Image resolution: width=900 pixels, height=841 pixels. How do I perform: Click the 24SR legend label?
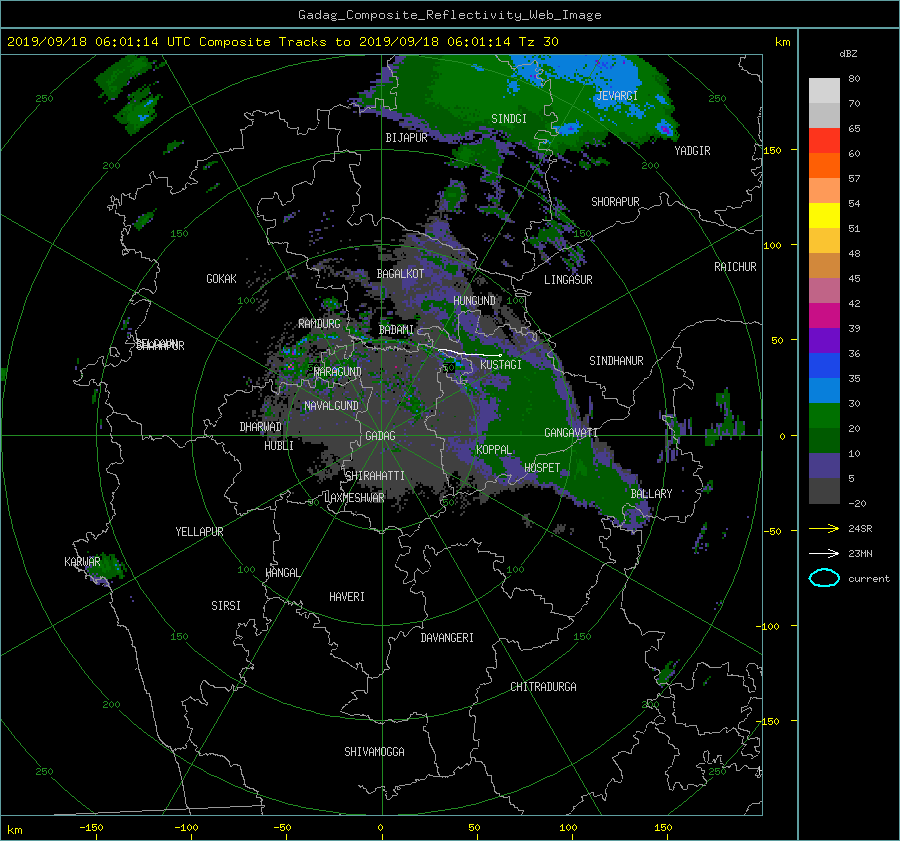pos(860,529)
